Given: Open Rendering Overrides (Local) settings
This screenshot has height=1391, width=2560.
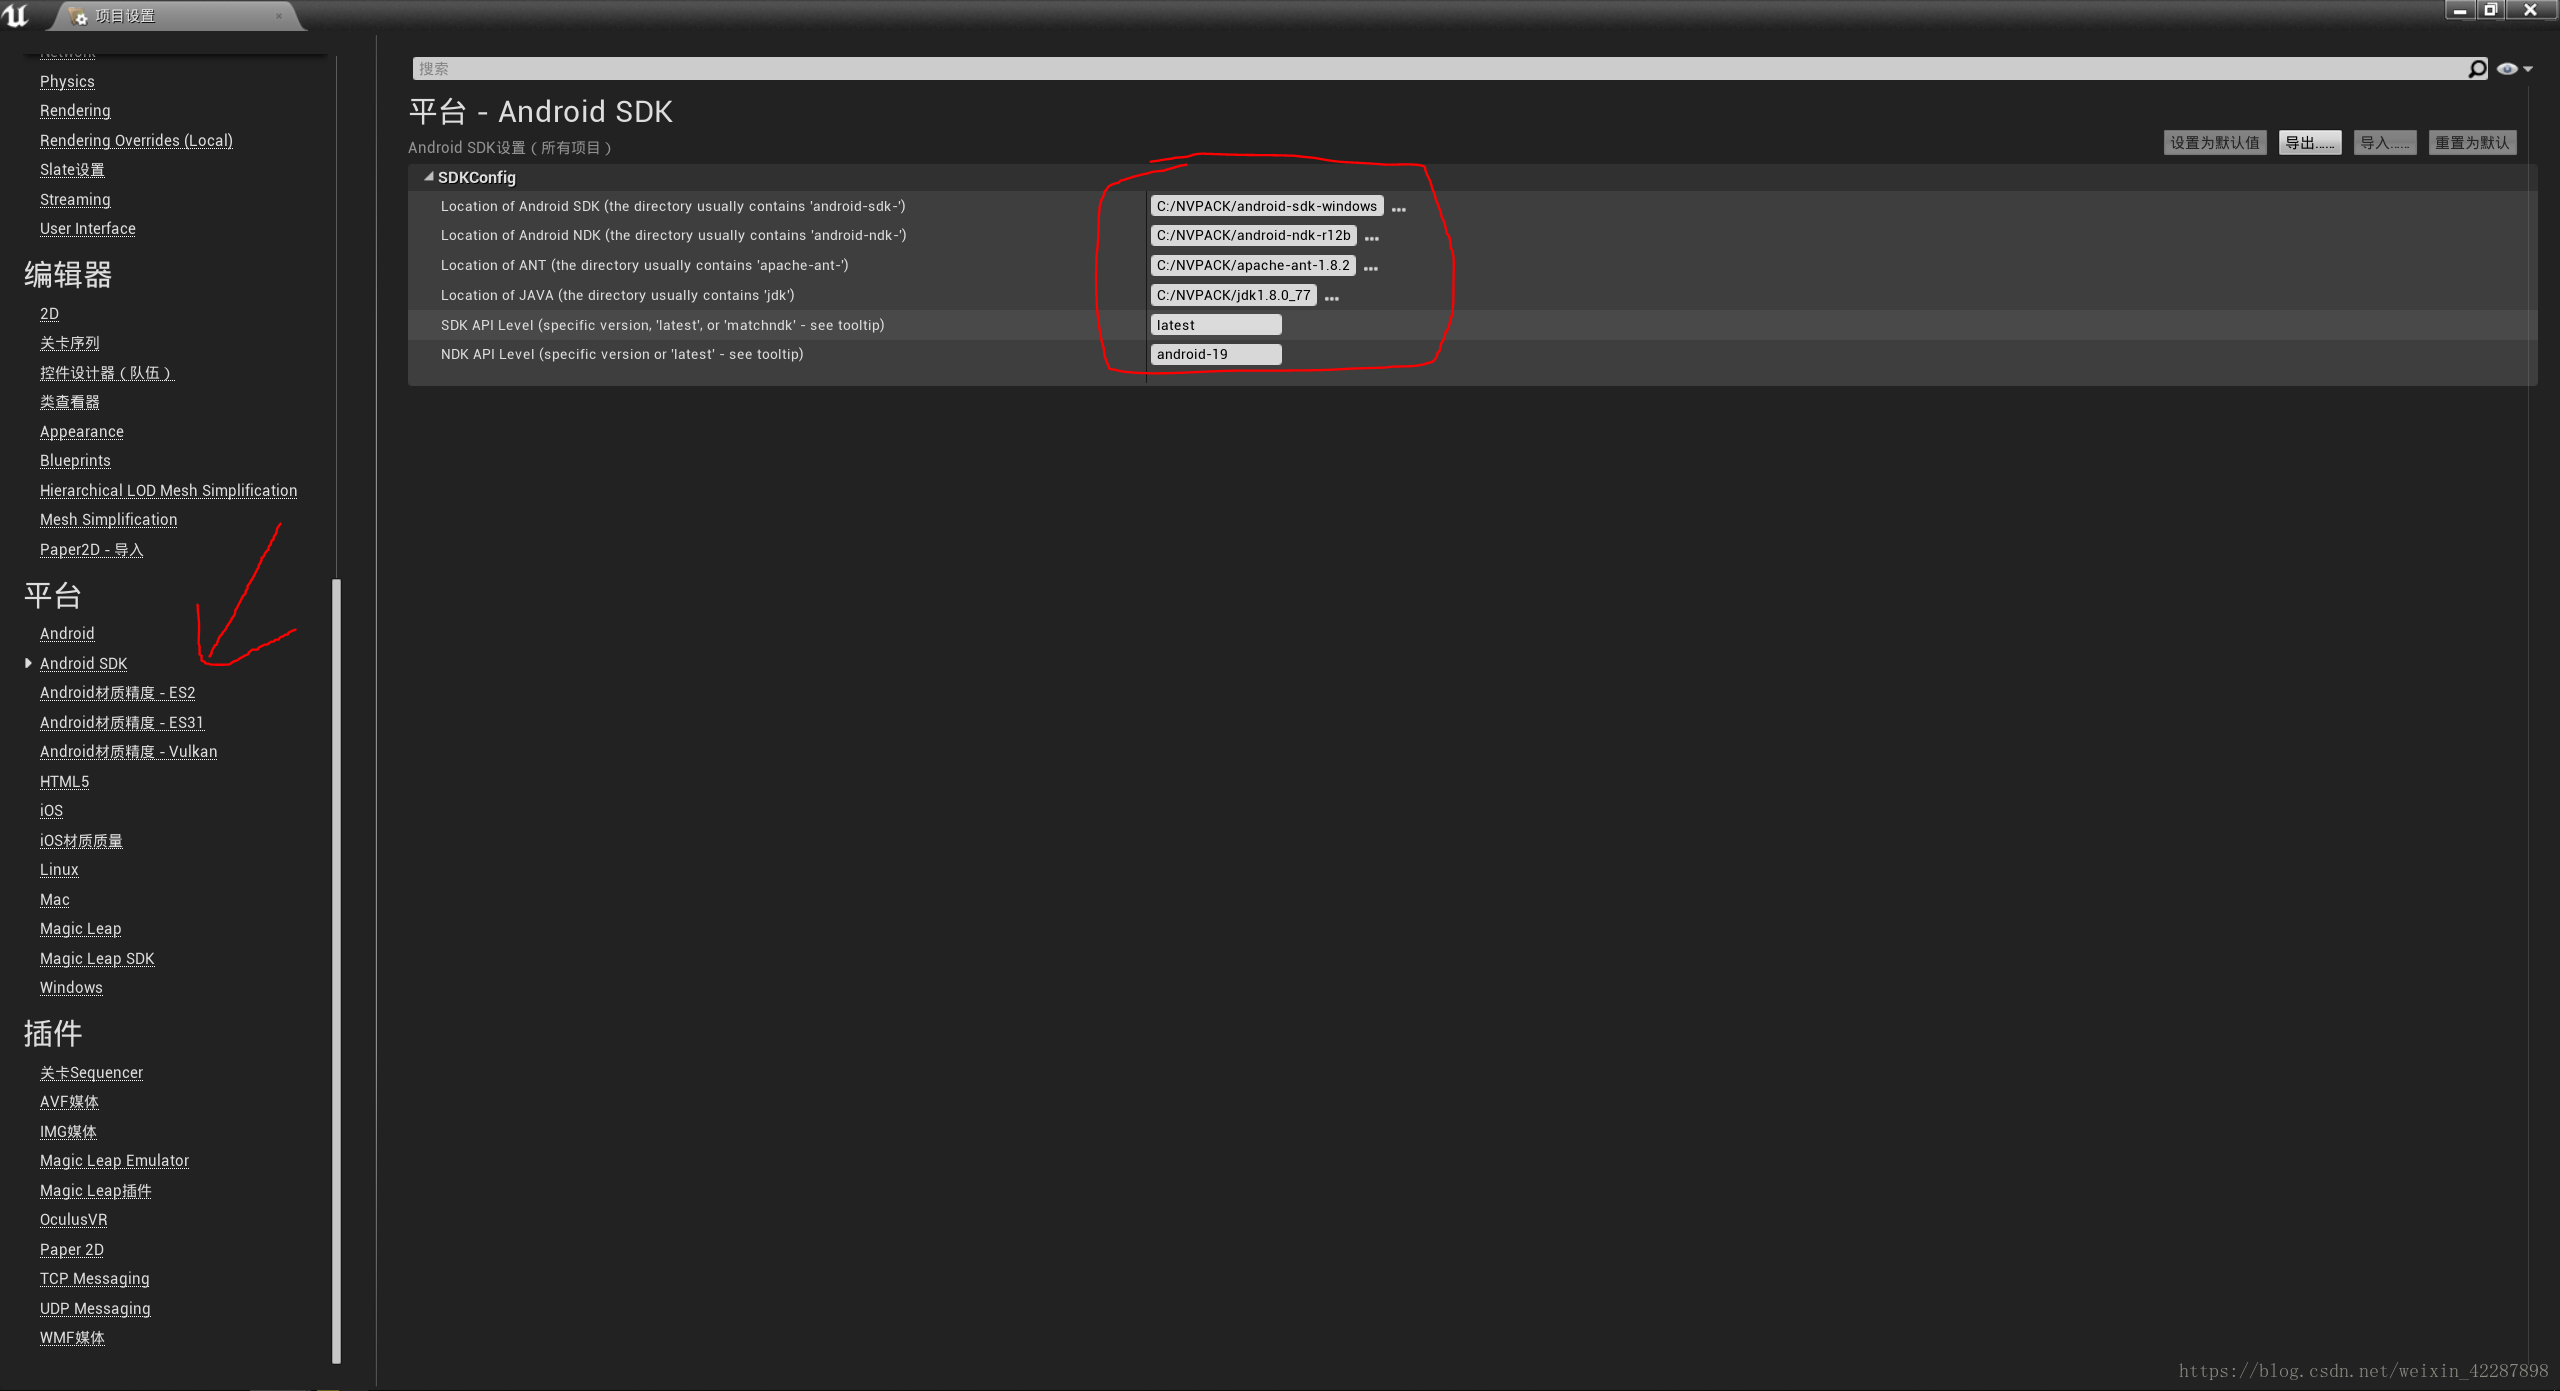Looking at the screenshot, I should coord(136,140).
